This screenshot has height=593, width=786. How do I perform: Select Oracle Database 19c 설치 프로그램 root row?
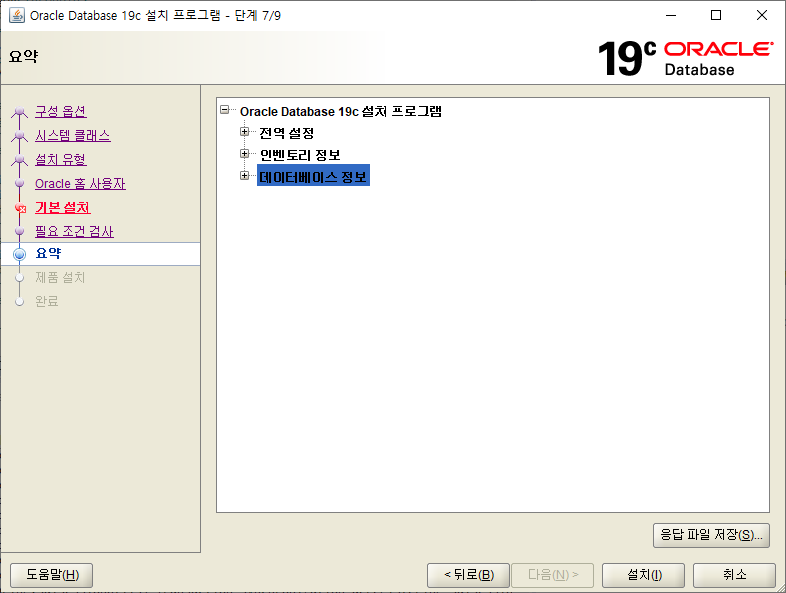340,111
